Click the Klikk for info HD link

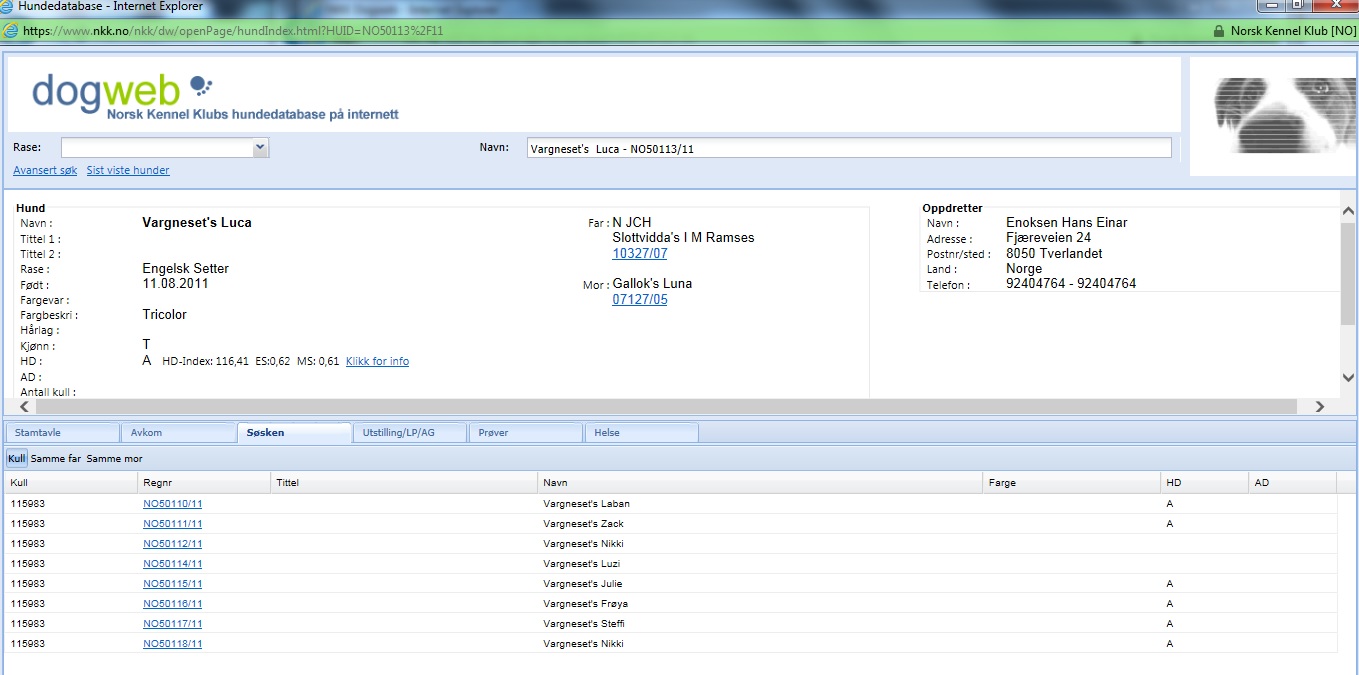click(x=377, y=362)
